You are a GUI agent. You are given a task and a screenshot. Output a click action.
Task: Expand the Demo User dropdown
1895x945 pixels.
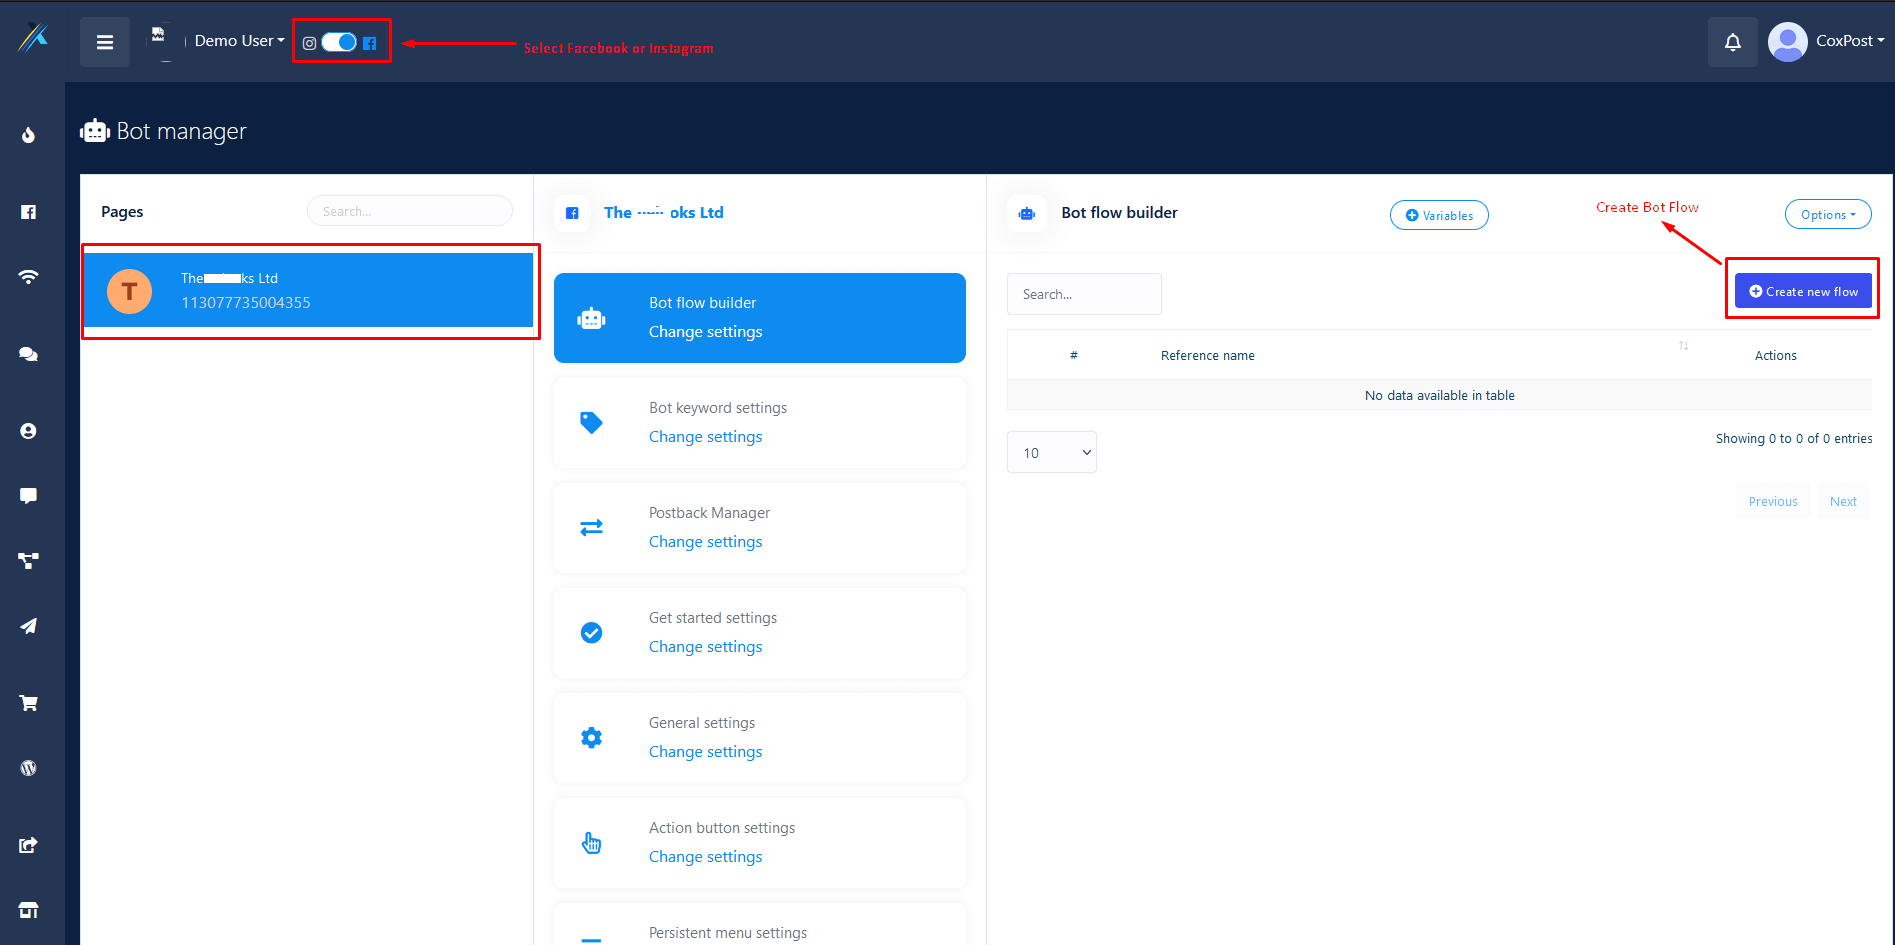coord(239,41)
